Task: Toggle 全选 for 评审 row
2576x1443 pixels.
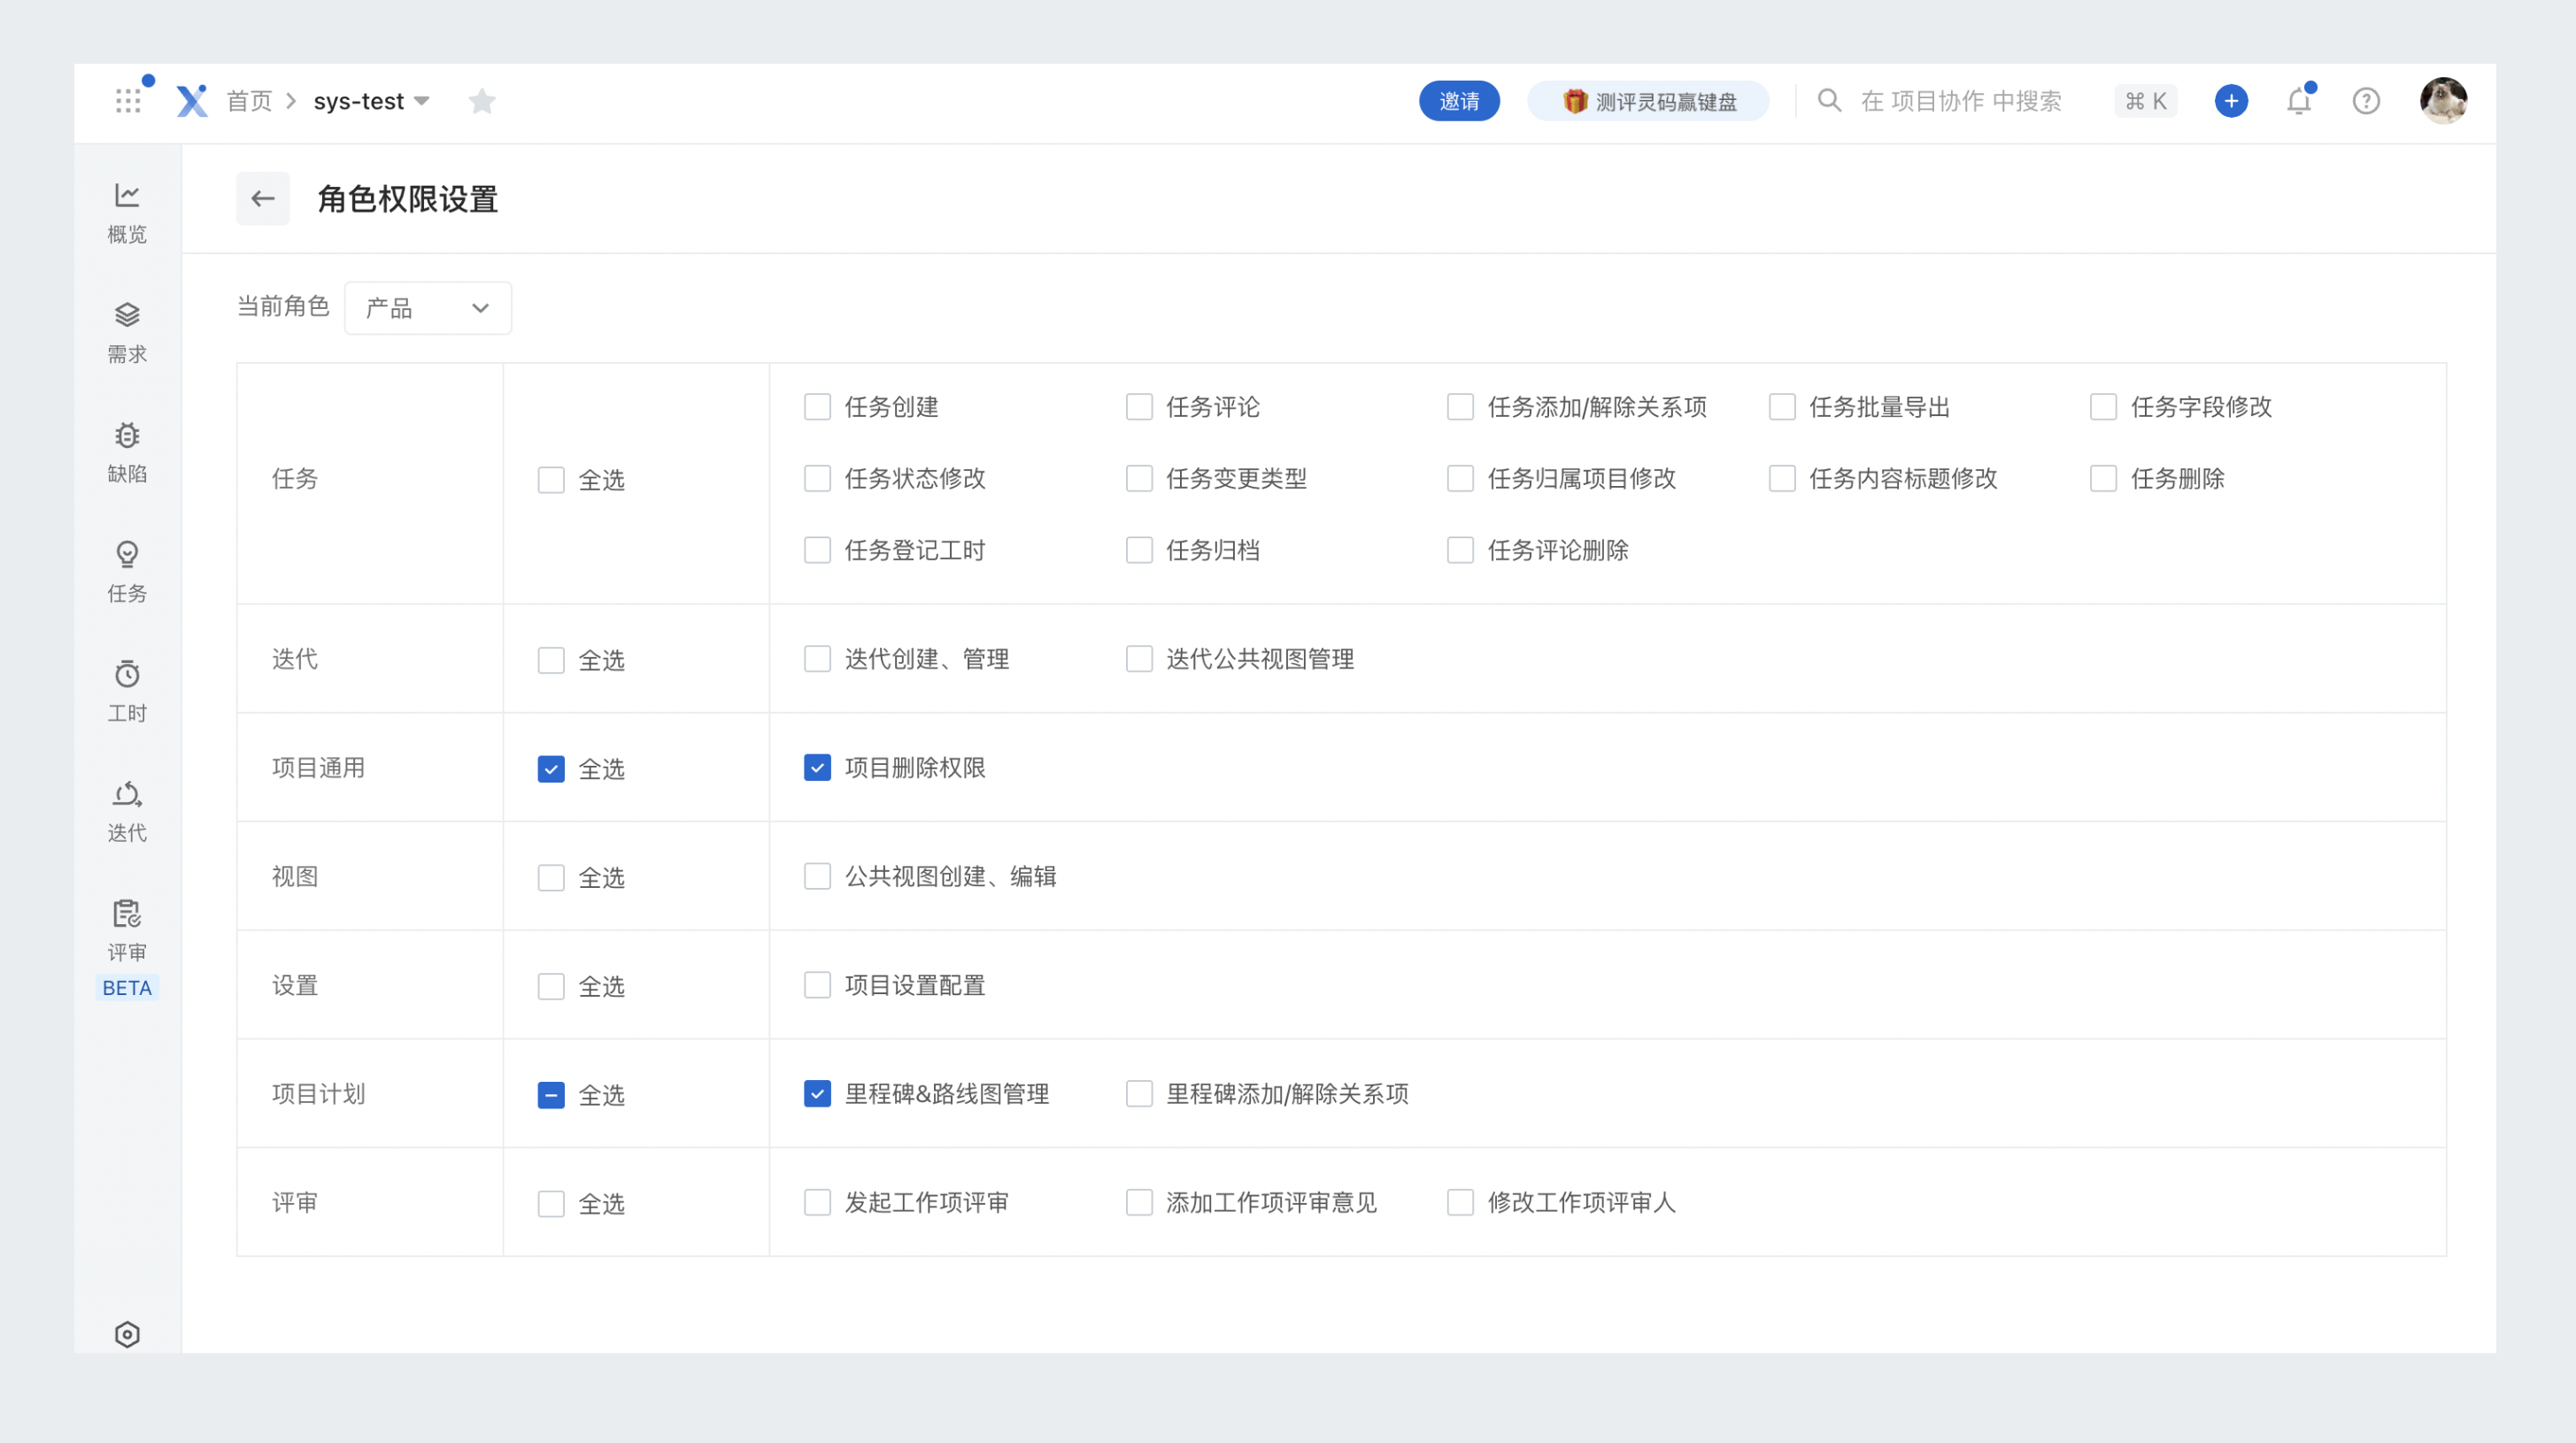Action: click(x=551, y=1204)
